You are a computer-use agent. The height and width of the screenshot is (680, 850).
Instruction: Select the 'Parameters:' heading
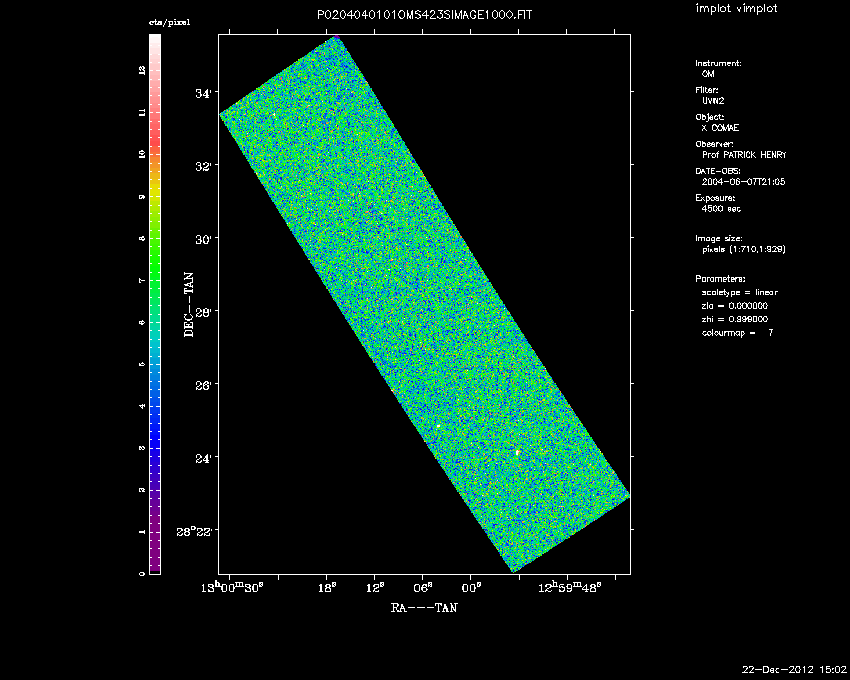720,279
